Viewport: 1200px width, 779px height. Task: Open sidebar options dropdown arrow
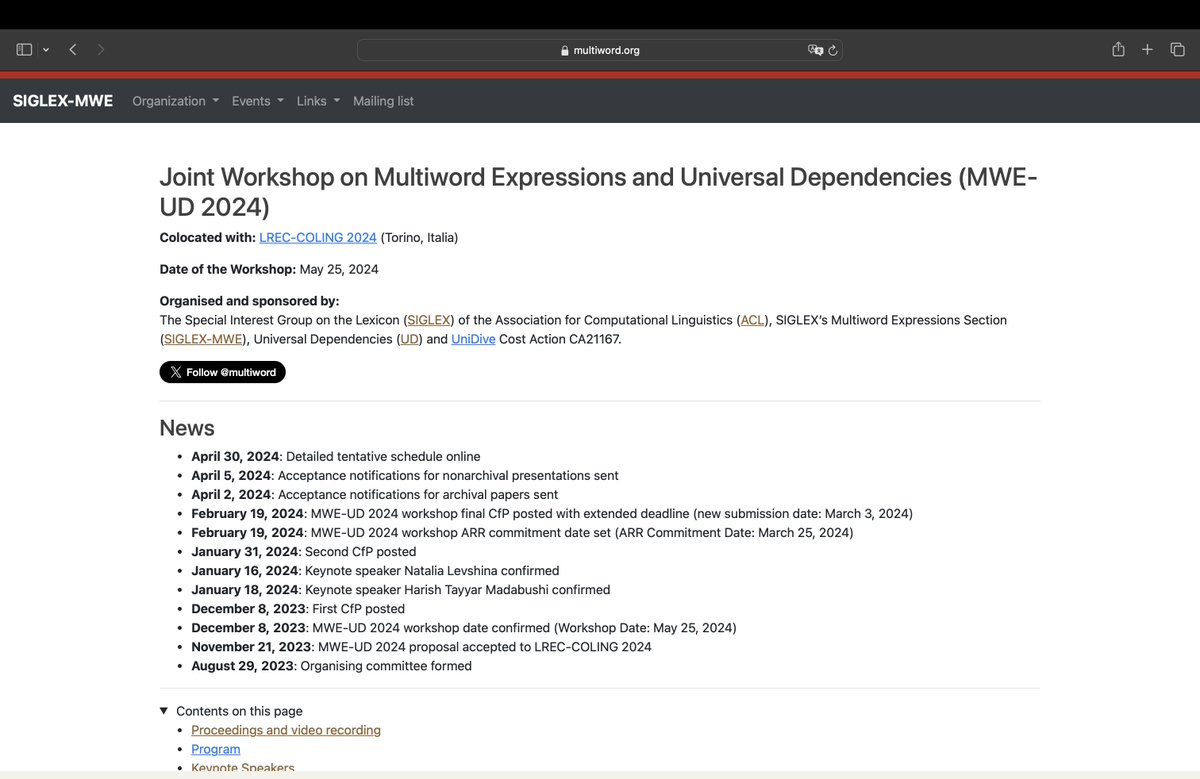tap(46, 50)
